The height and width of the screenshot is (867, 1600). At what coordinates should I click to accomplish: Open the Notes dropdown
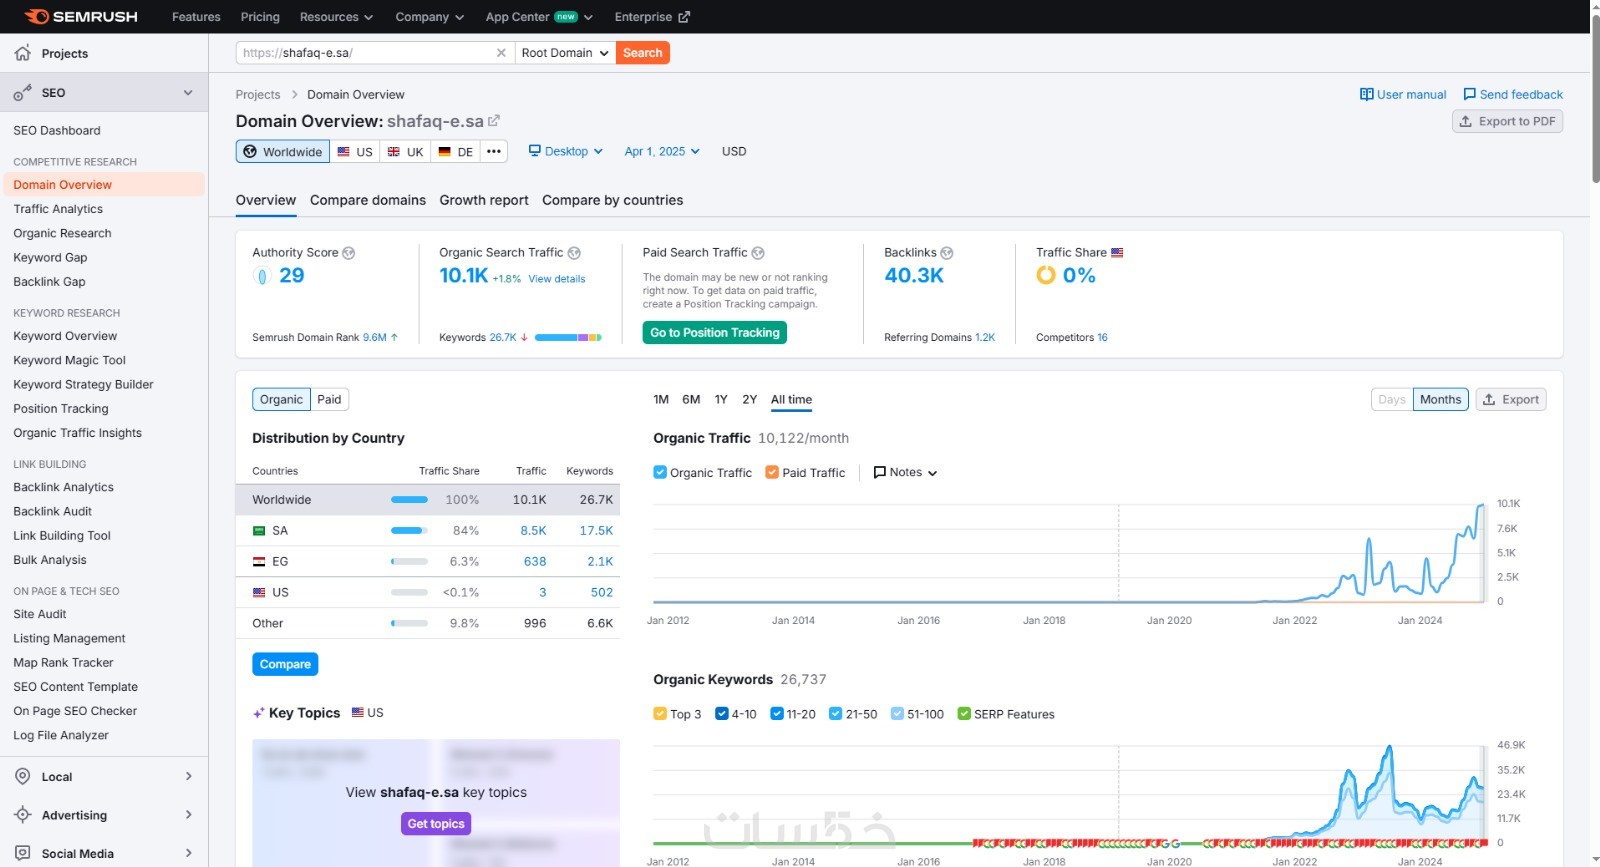click(x=905, y=473)
